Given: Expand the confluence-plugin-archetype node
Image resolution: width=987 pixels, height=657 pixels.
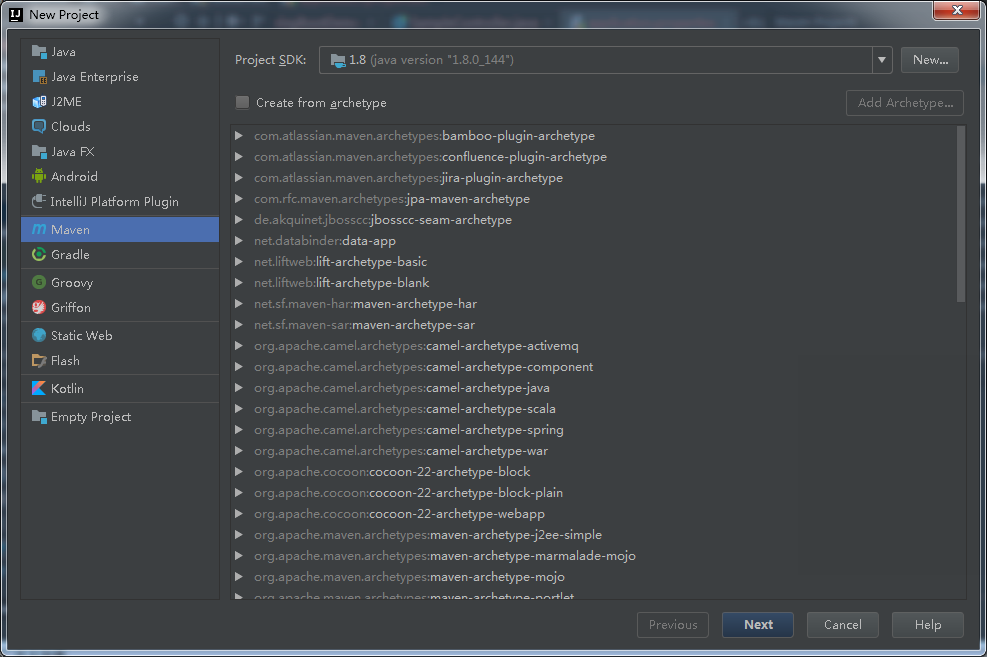Looking at the screenshot, I should point(239,157).
